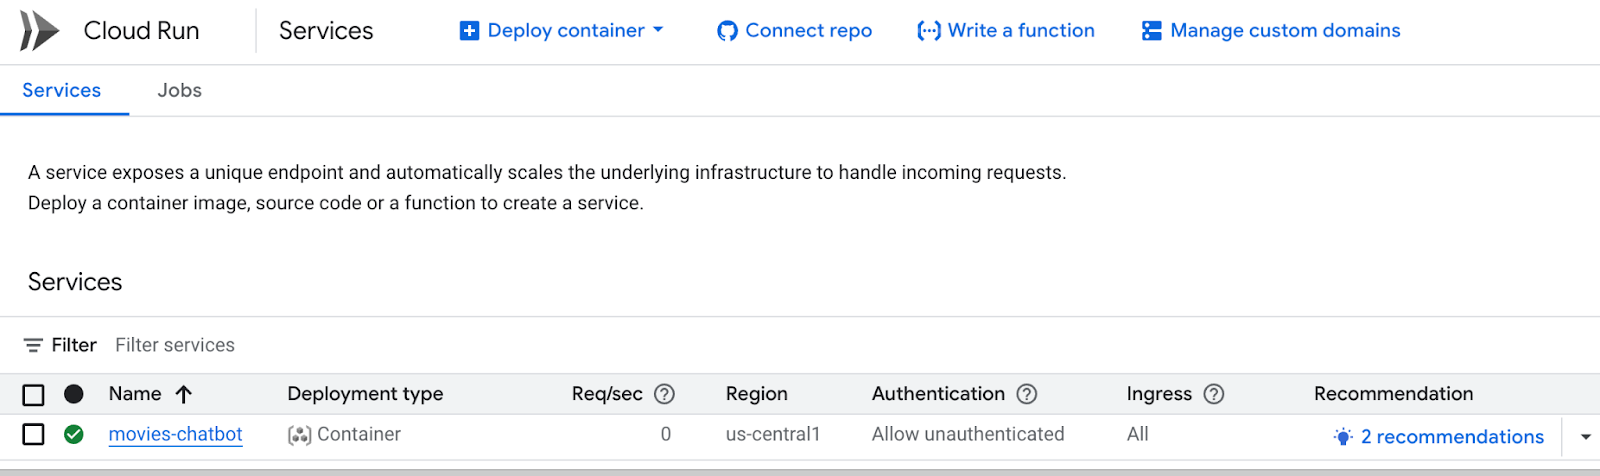Click the GitHub icon beside Connect repo

pyautogui.click(x=727, y=31)
